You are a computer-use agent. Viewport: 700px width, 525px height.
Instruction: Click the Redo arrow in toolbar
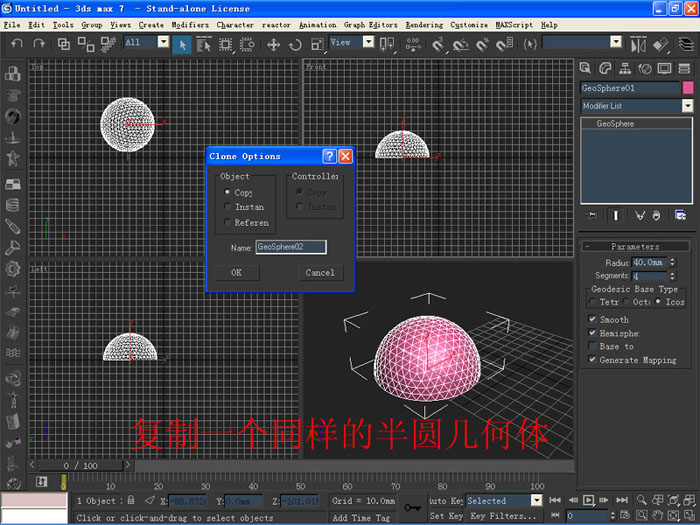tap(39, 43)
